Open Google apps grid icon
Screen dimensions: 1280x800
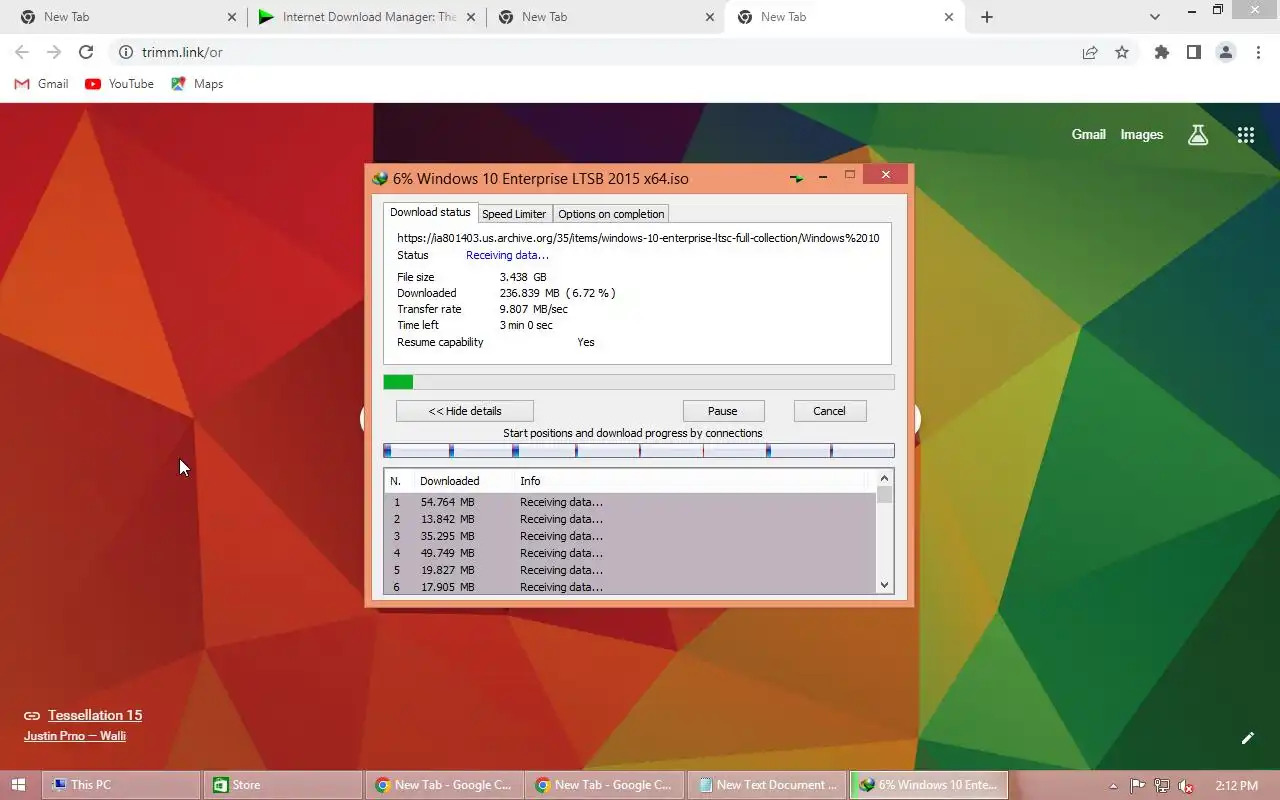1245,135
